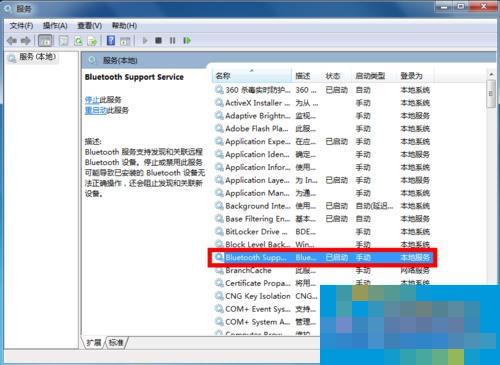The height and width of the screenshot is (365, 500).
Task: Click the Refresh toolbar icon
Action: [78, 41]
